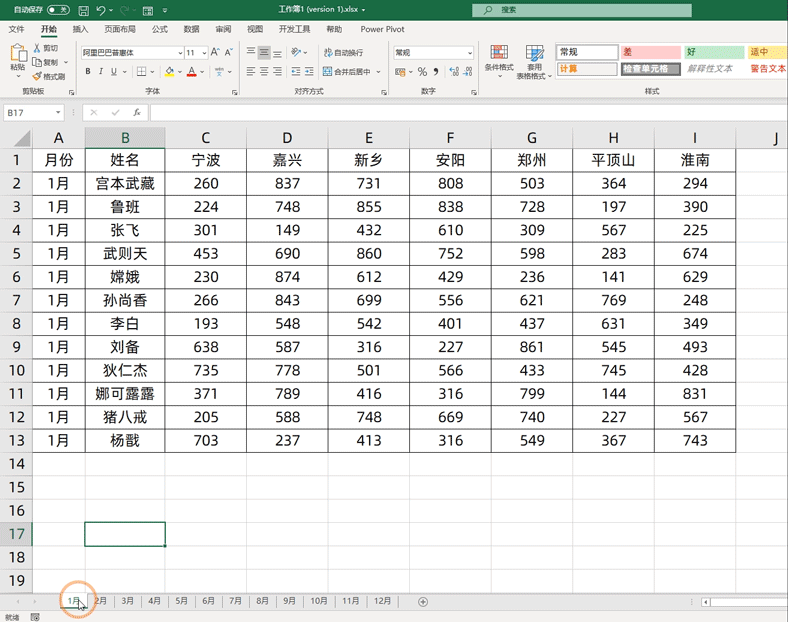Click the Insert Function fx icon

click(x=137, y=113)
